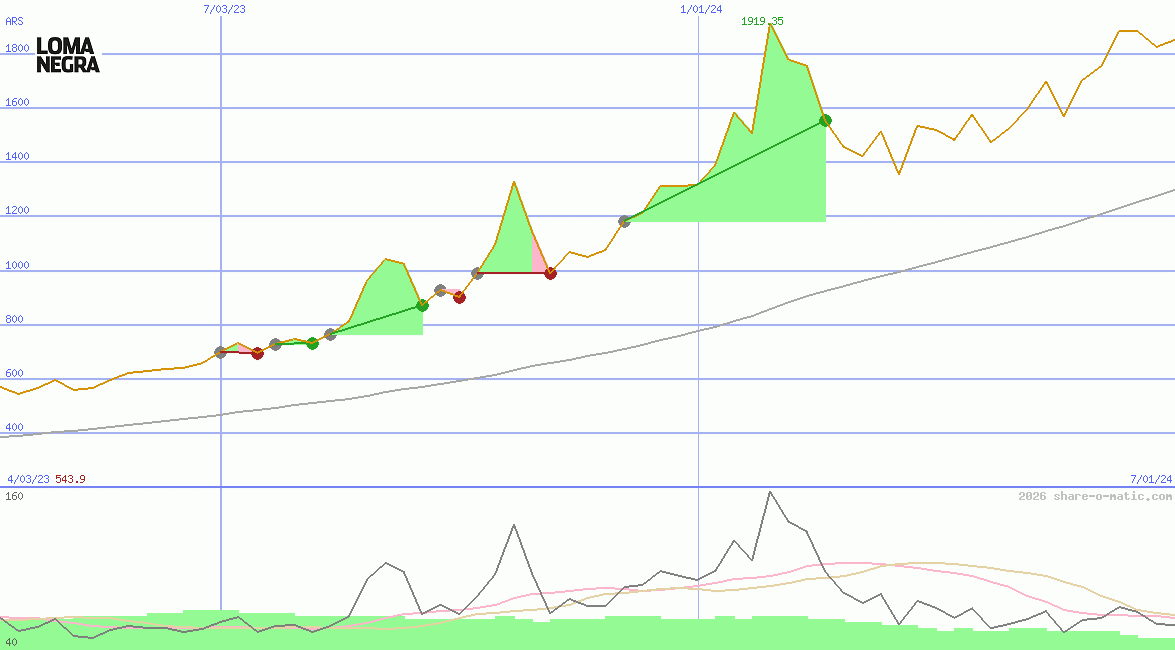Click the red exit marker near 1000
This screenshot has height=650, width=1175.
(x=550, y=273)
